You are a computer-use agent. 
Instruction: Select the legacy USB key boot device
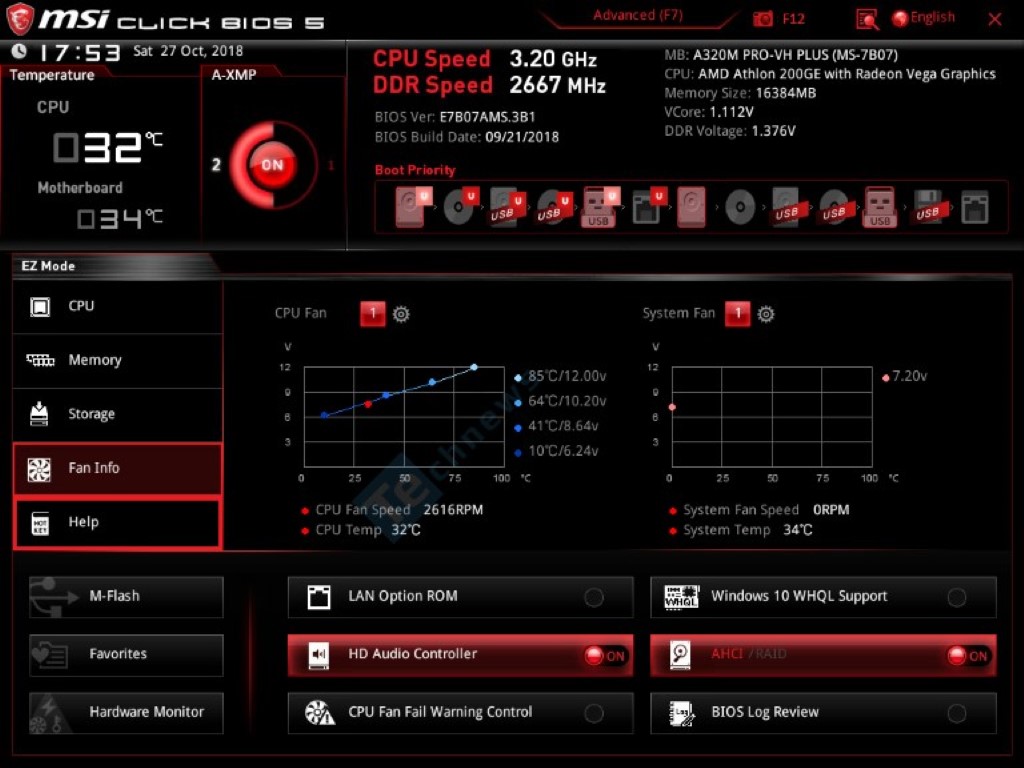[880, 207]
